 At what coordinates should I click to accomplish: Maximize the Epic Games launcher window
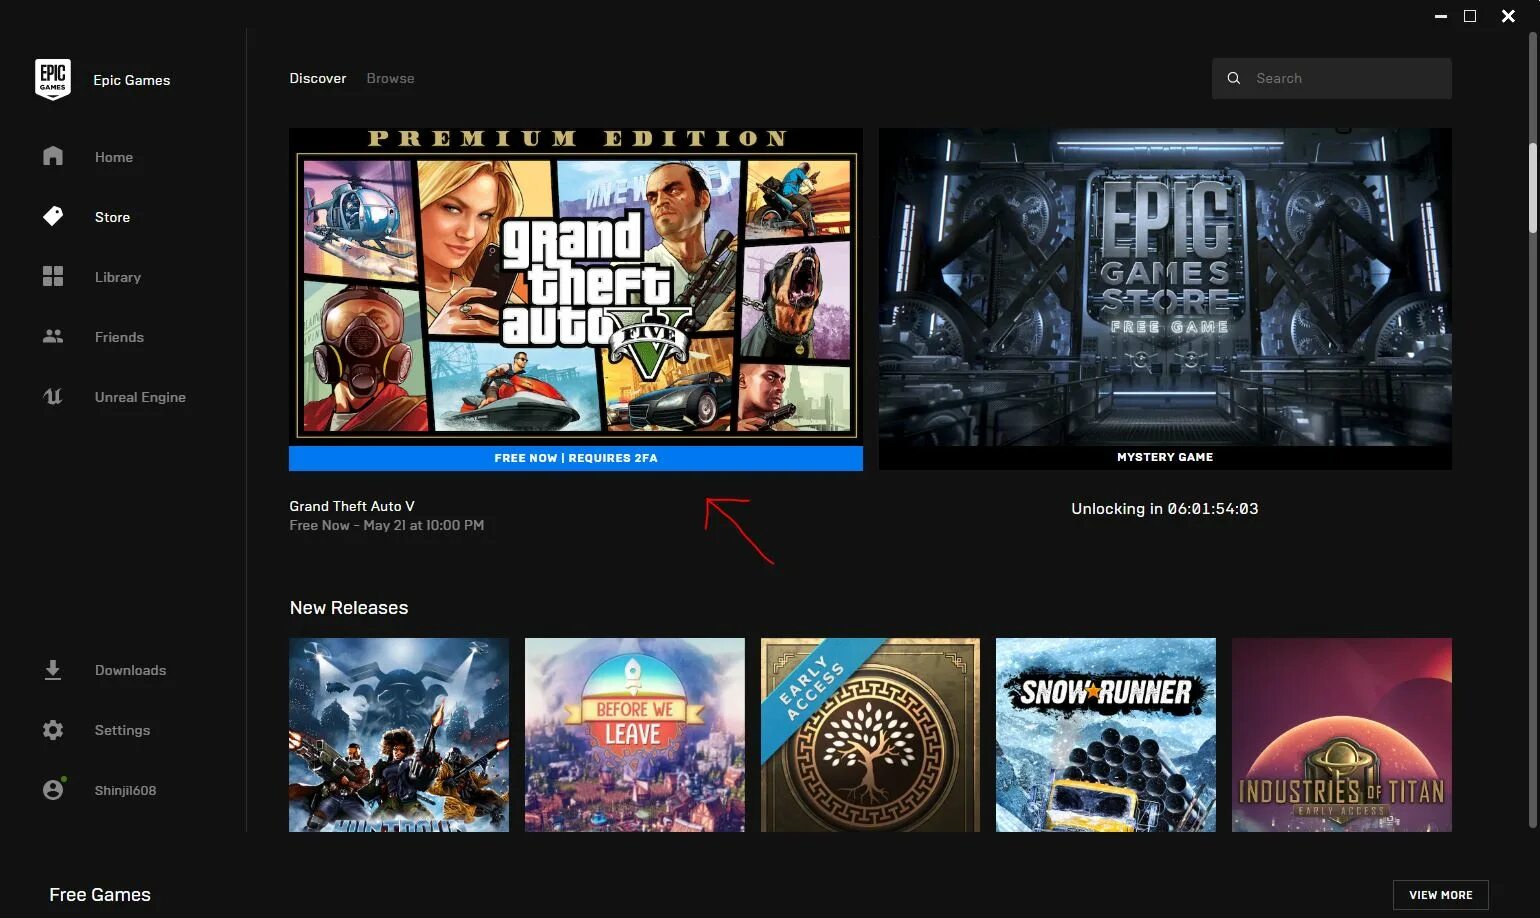1470,16
